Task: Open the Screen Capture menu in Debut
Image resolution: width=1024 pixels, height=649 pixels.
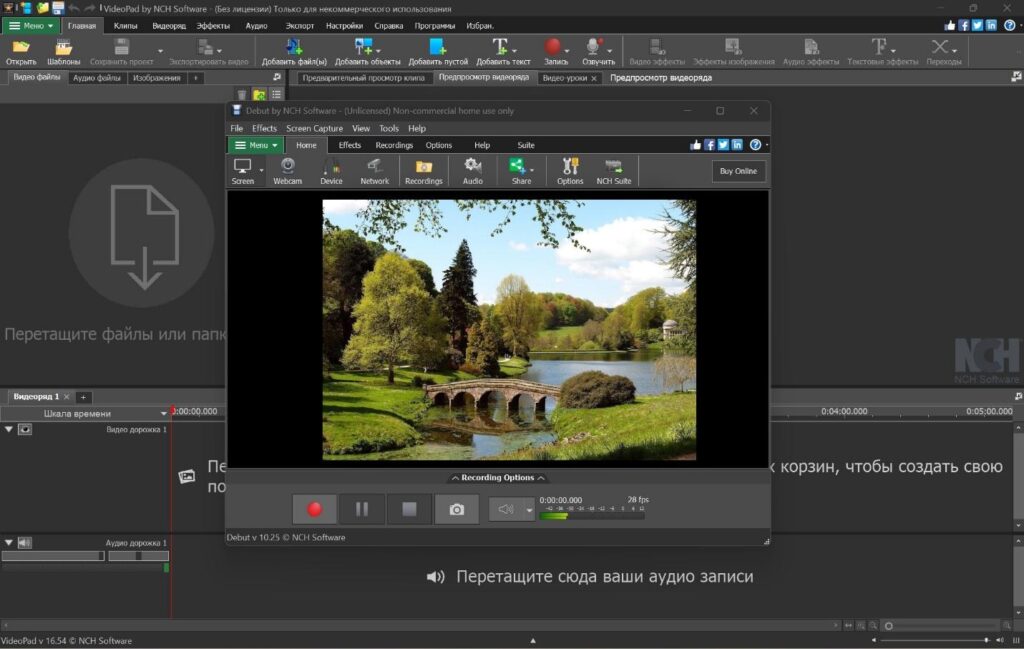Action: coord(314,128)
